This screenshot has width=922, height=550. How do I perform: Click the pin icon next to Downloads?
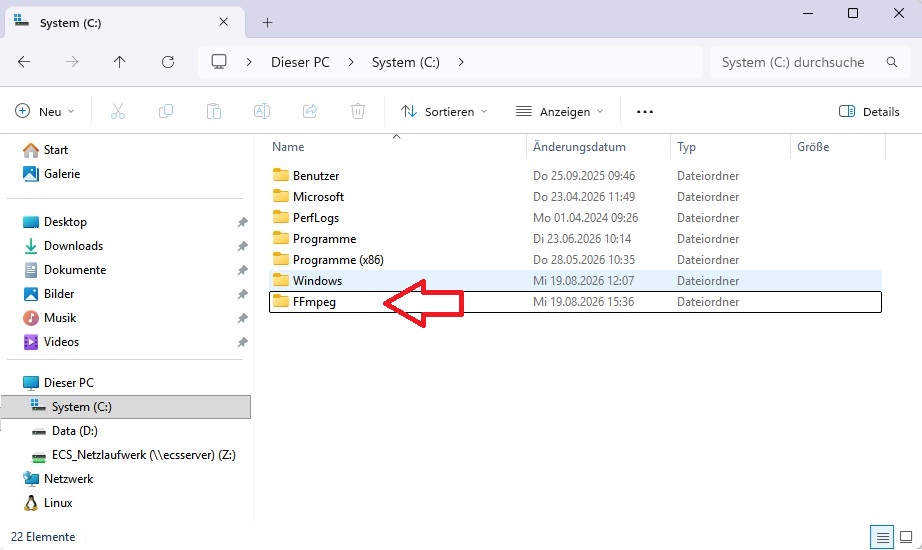[x=242, y=246]
